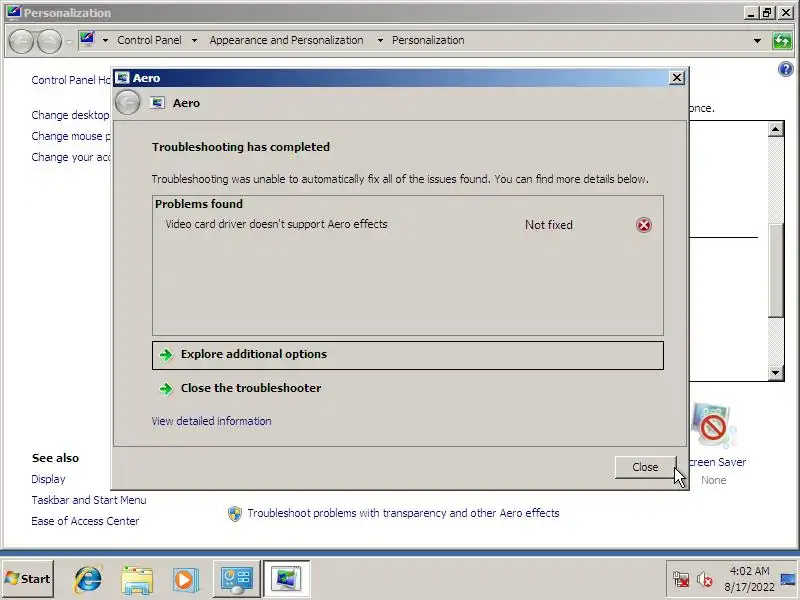
Task: Click the muted volume tray icon
Action: [705, 579]
